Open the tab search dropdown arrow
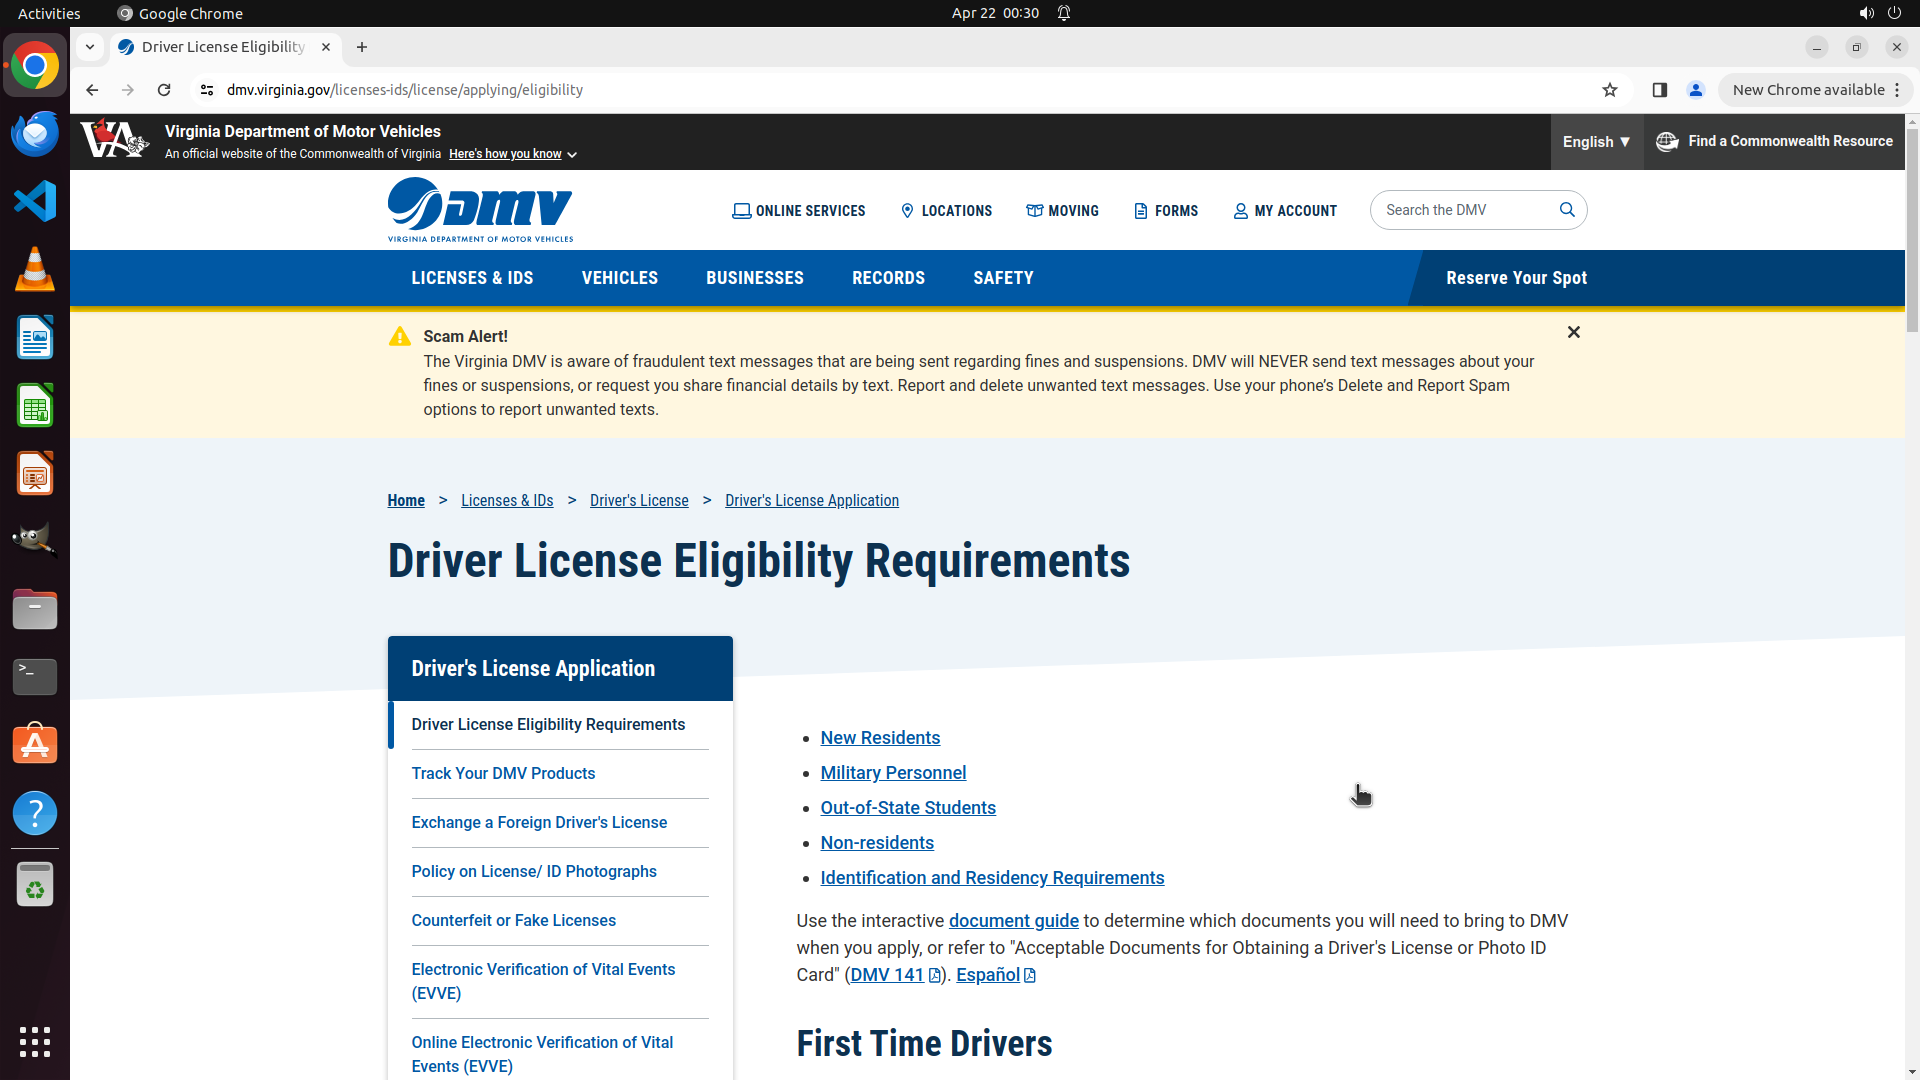The image size is (1920, 1080). (90, 47)
